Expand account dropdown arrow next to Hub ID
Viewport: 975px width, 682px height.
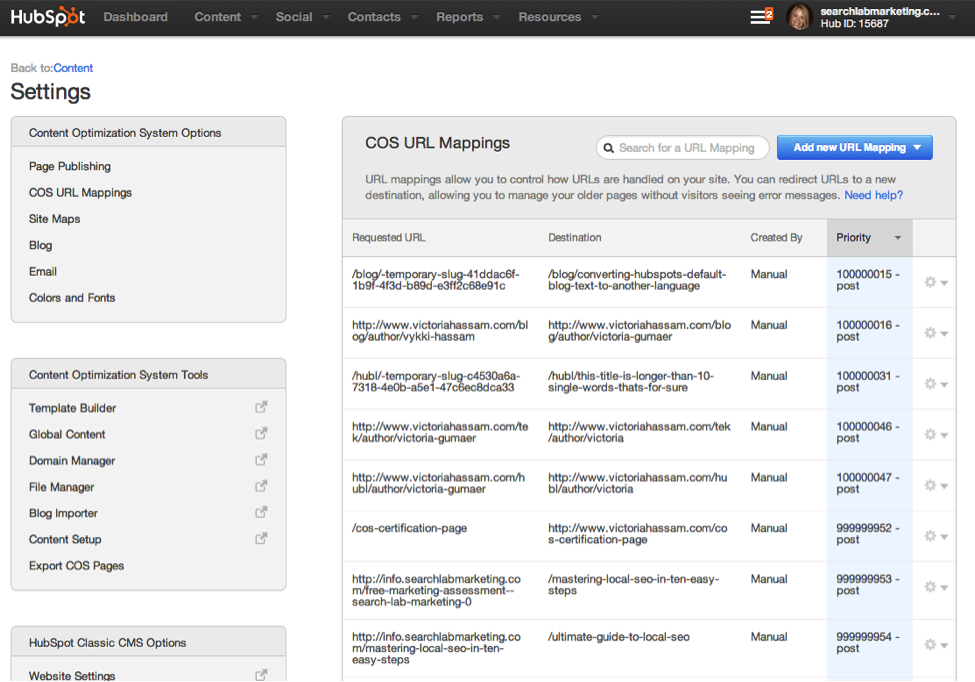(952, 17)
